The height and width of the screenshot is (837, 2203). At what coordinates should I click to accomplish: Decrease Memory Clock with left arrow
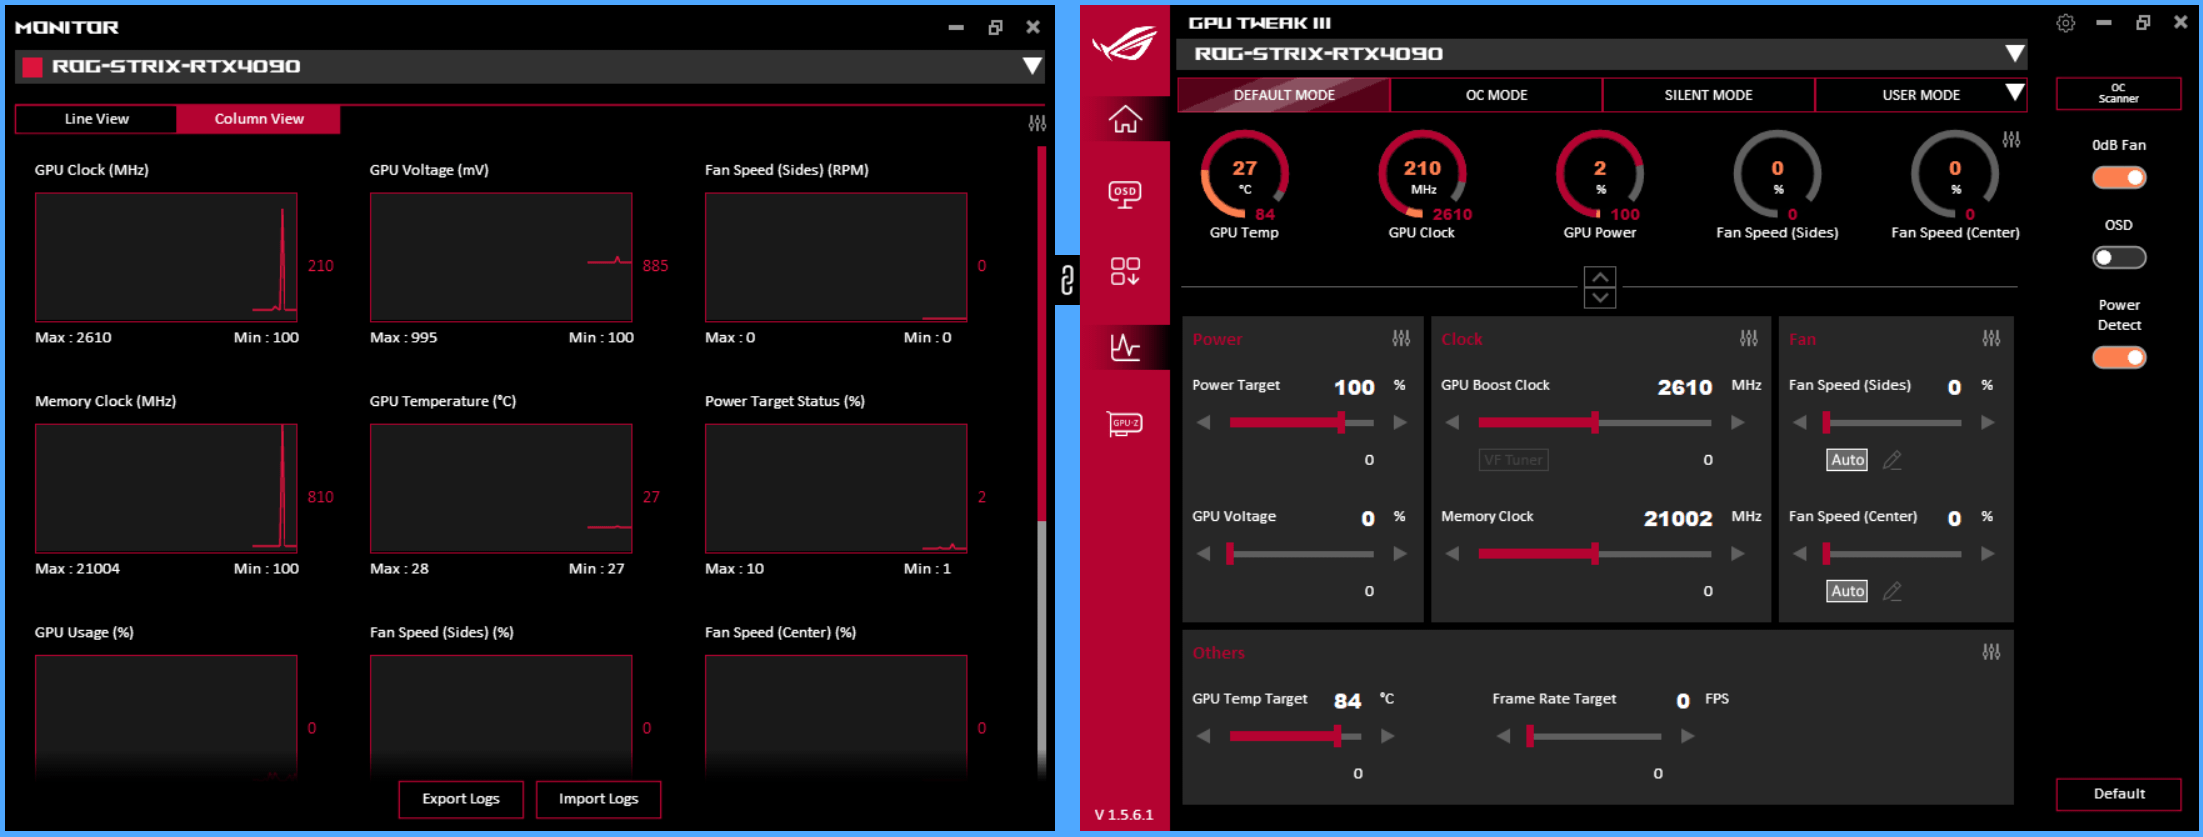[x=1452, y=554]
